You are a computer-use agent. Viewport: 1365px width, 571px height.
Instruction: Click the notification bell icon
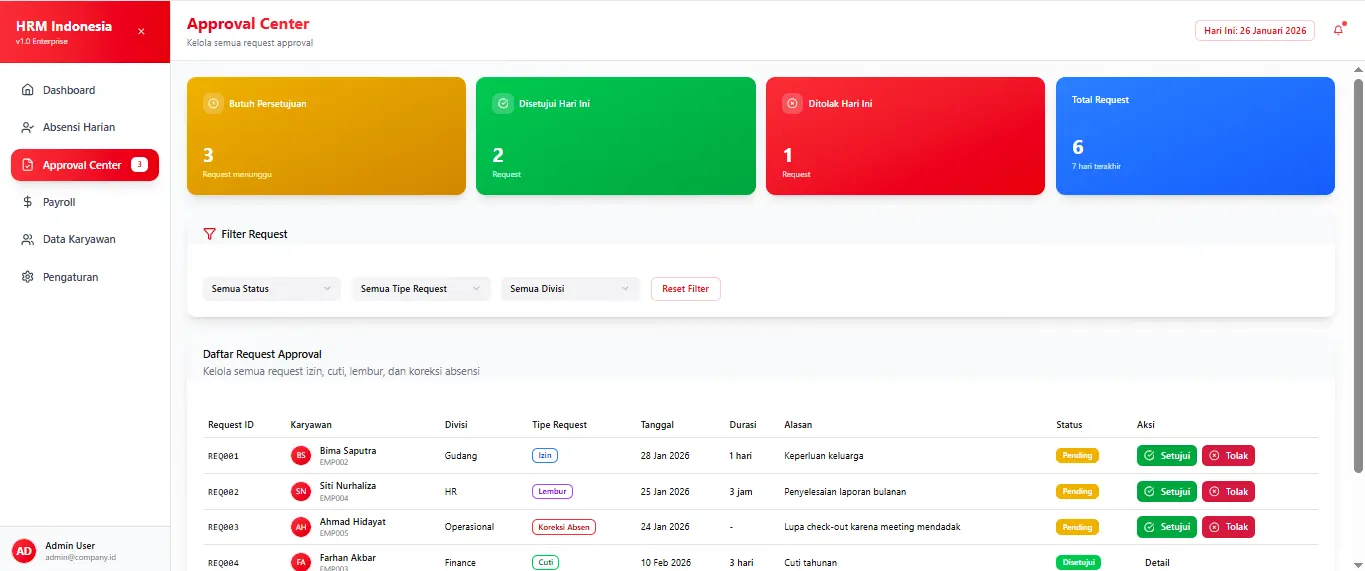[x=1338, y=30]
